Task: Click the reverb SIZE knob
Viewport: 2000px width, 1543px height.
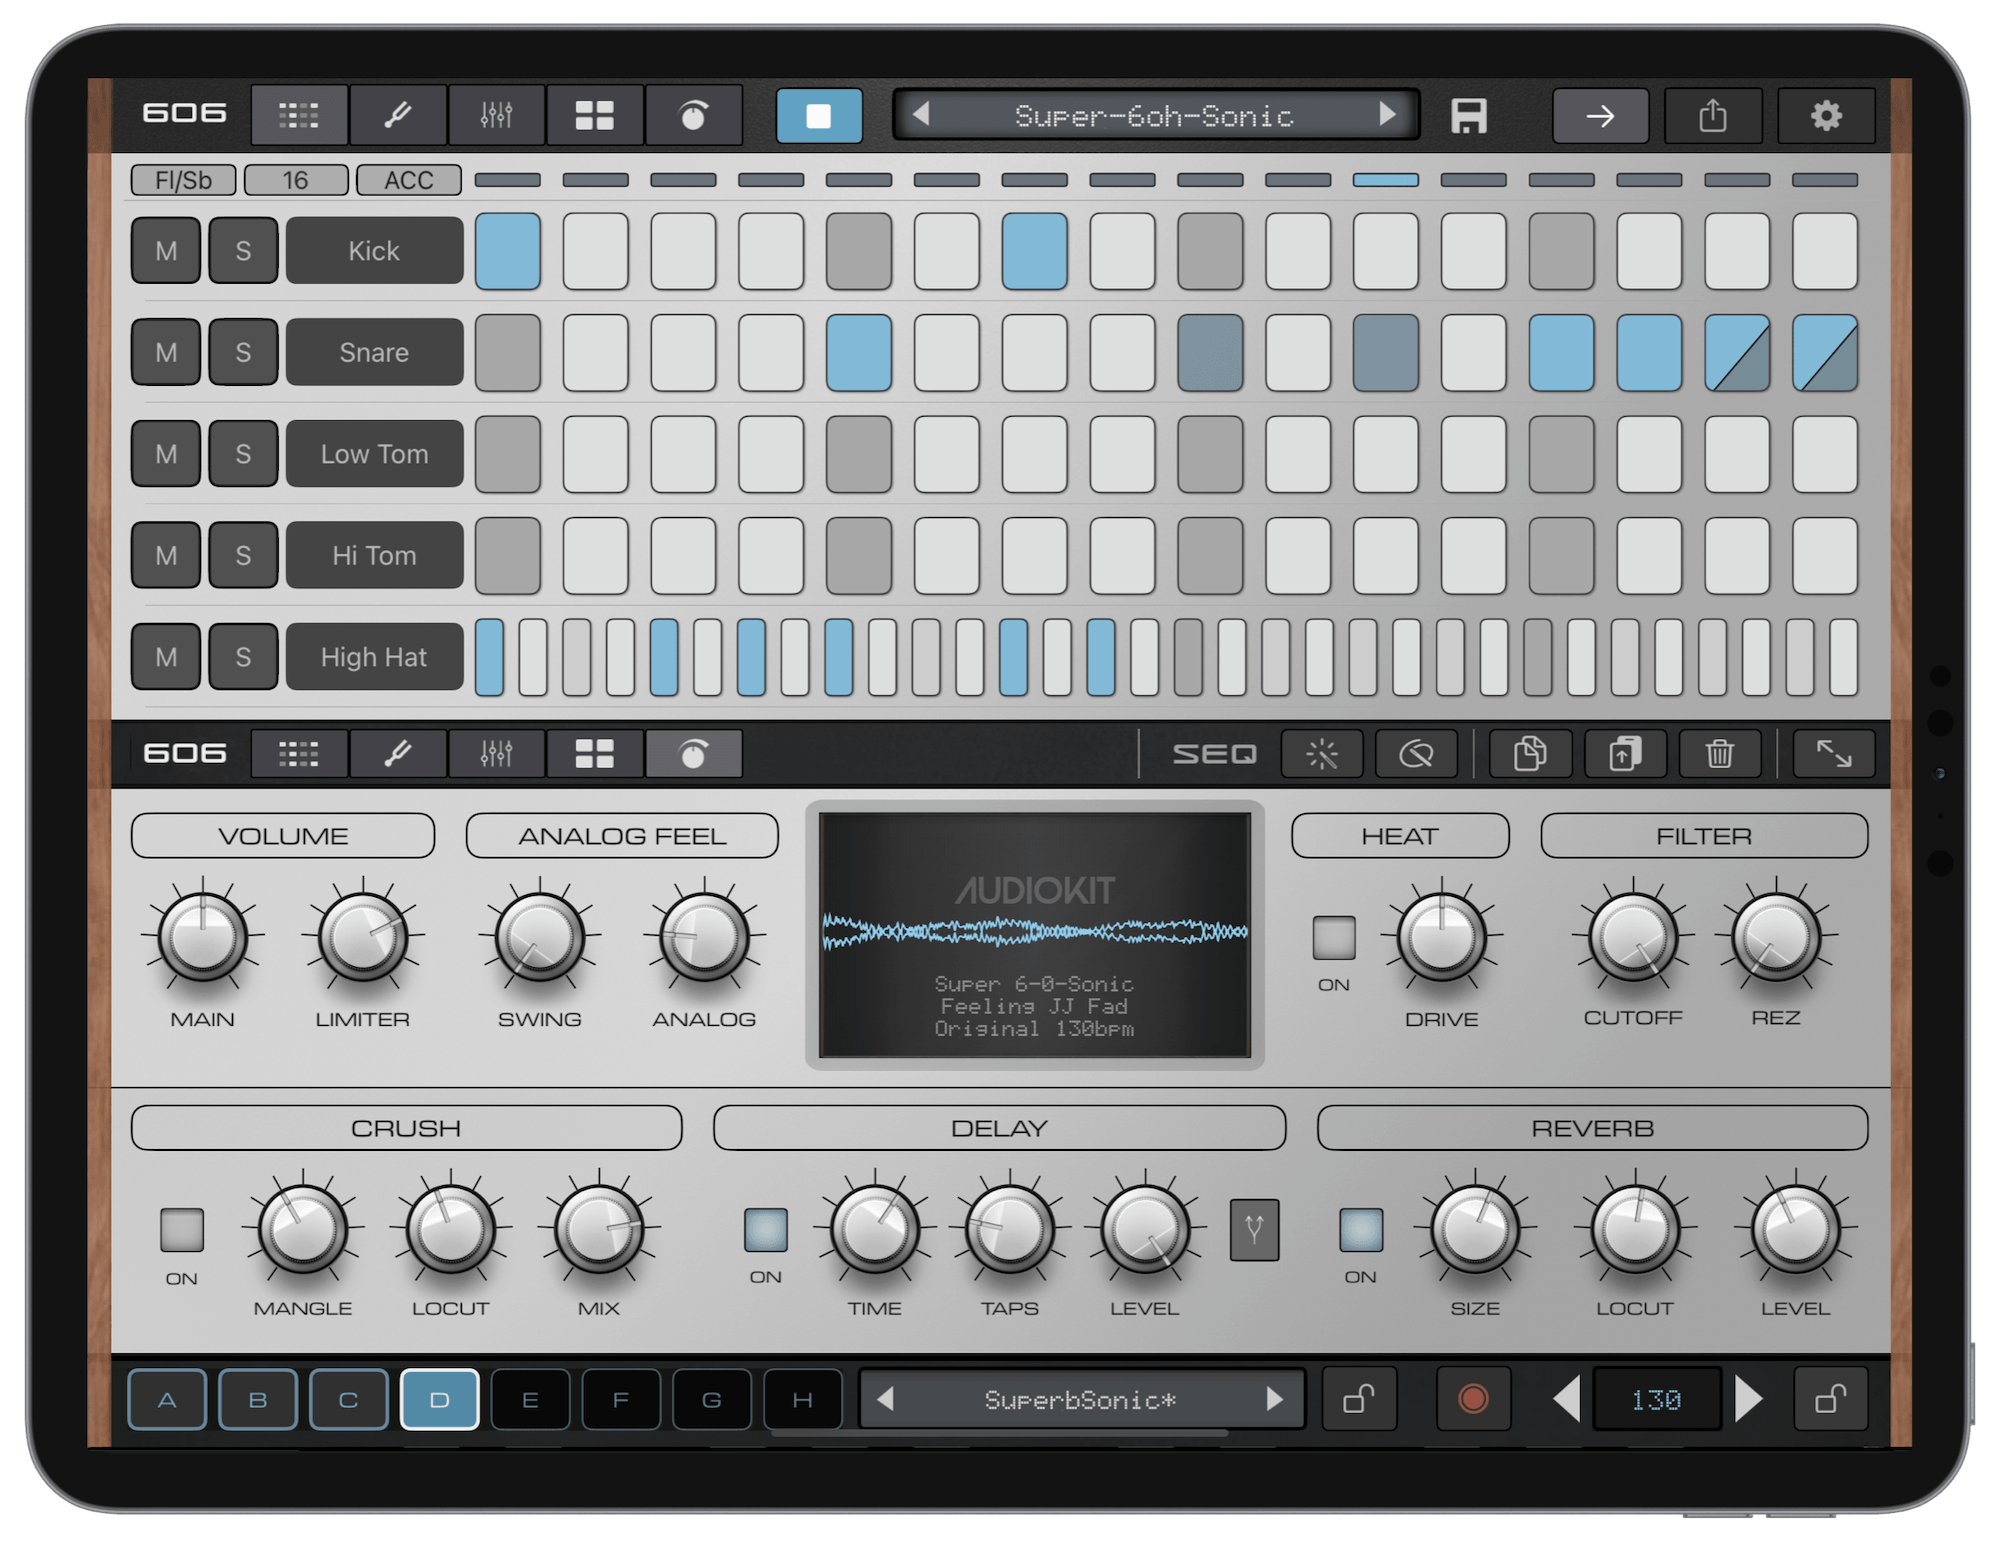Action: click(x=1474, y=1230)
